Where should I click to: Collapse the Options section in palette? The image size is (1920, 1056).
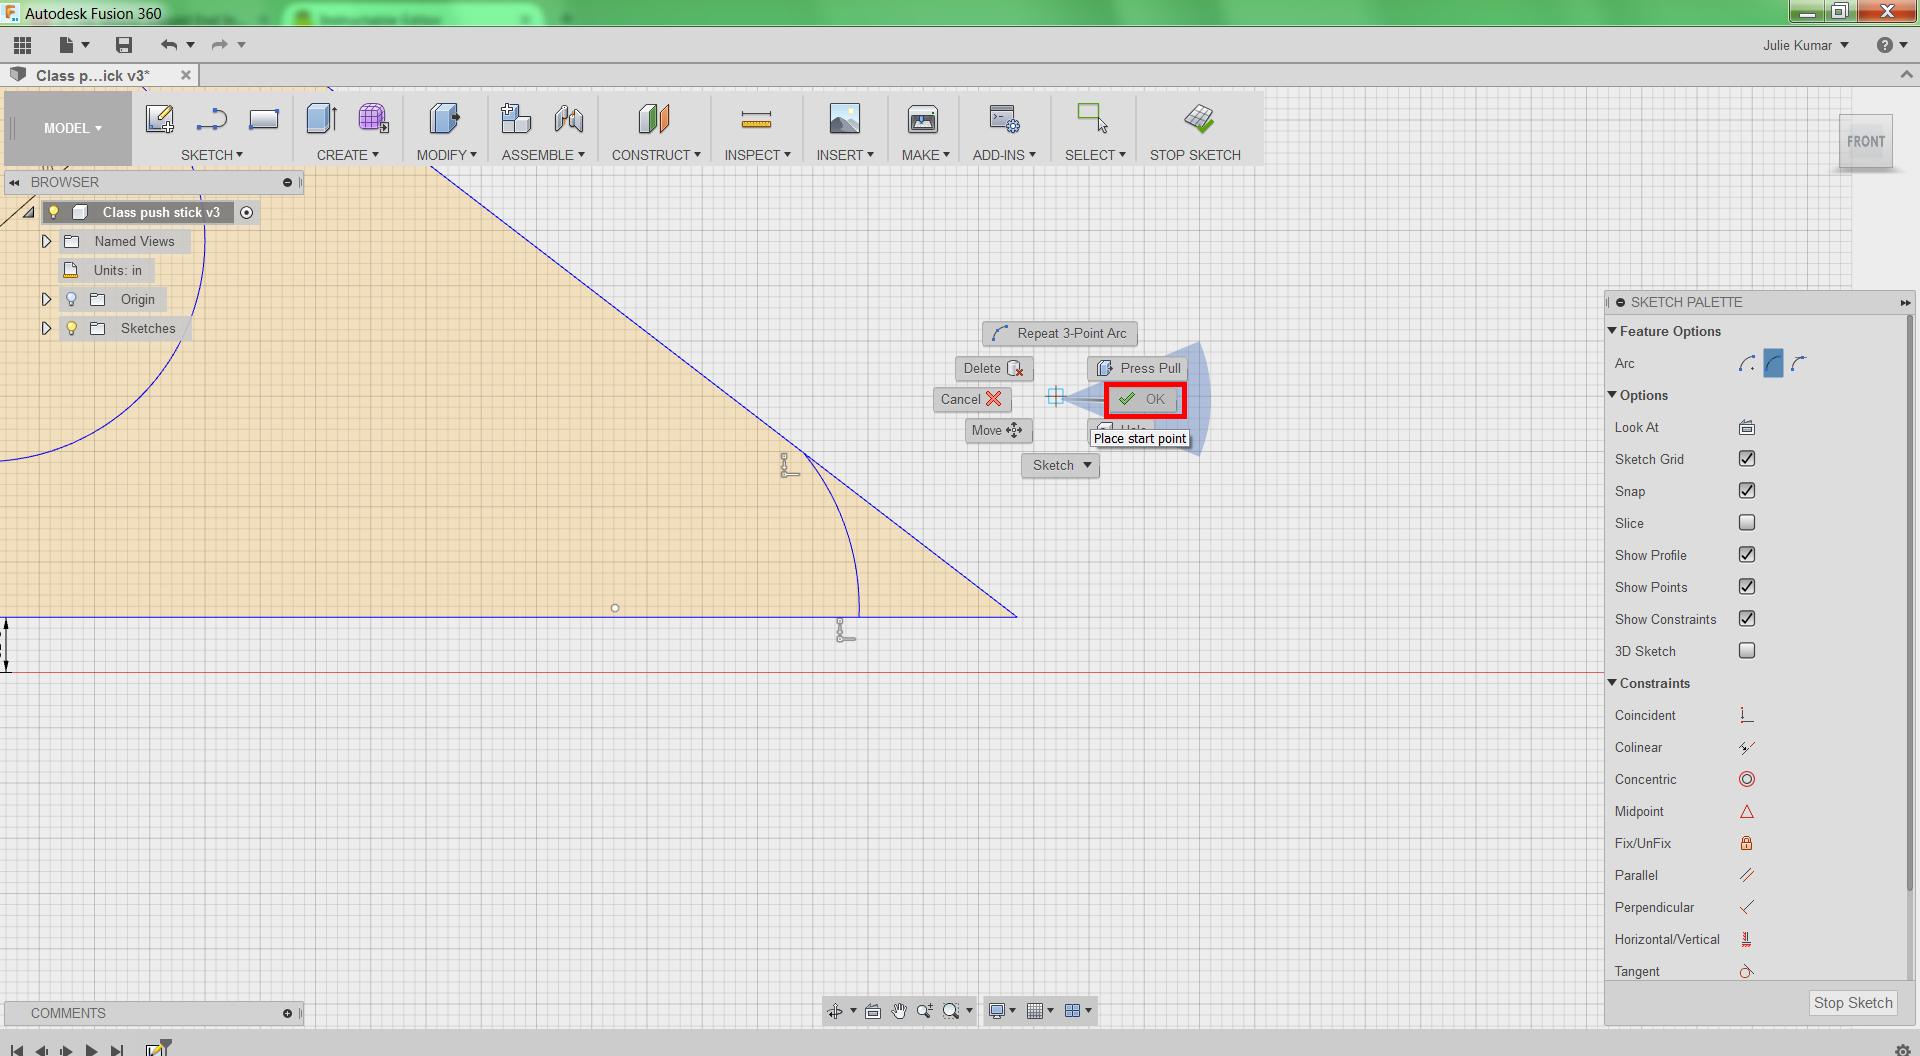tap(1612, 395)
